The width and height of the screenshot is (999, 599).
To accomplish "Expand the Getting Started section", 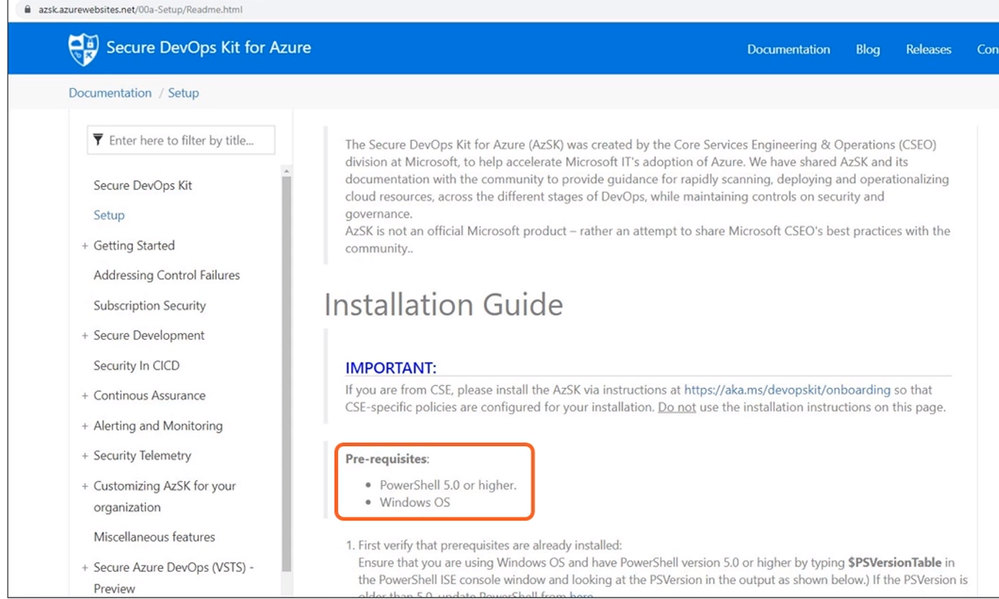I will pyautogui.click(x=84, y=245).
